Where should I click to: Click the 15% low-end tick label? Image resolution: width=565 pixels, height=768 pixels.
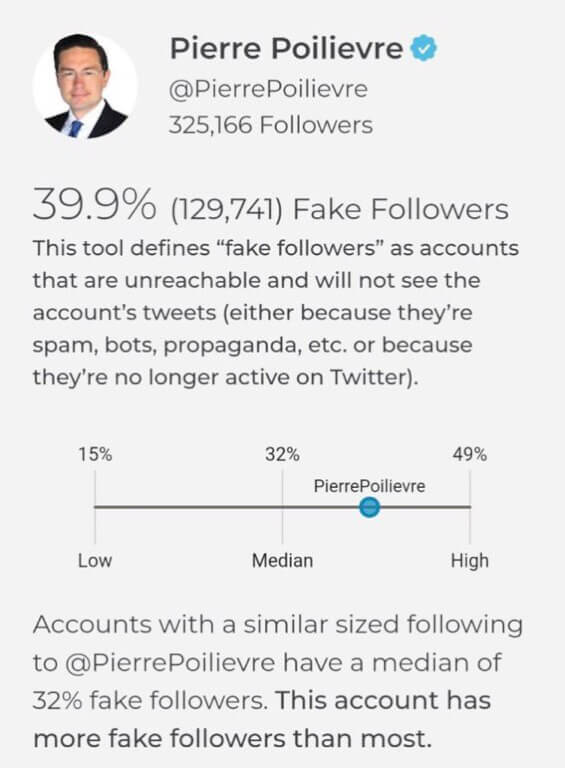[95, 455]
